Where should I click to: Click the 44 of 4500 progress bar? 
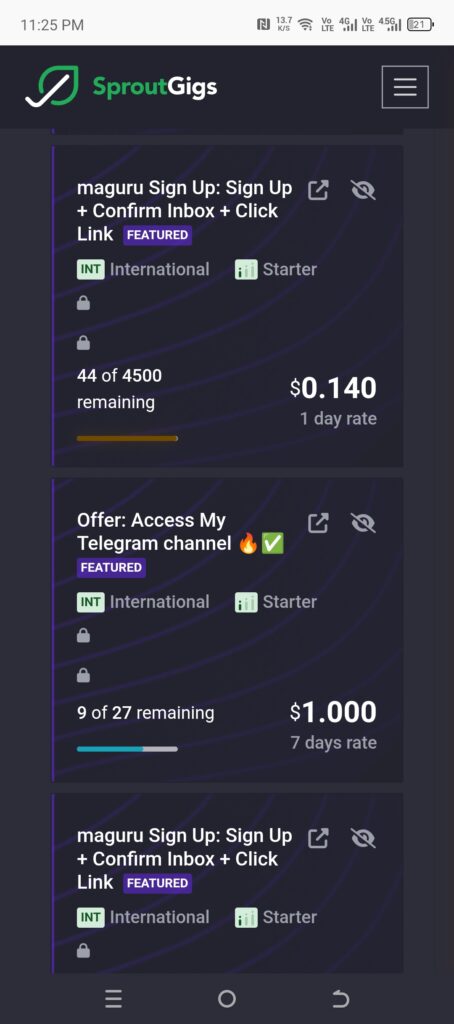tap(127, 439)
